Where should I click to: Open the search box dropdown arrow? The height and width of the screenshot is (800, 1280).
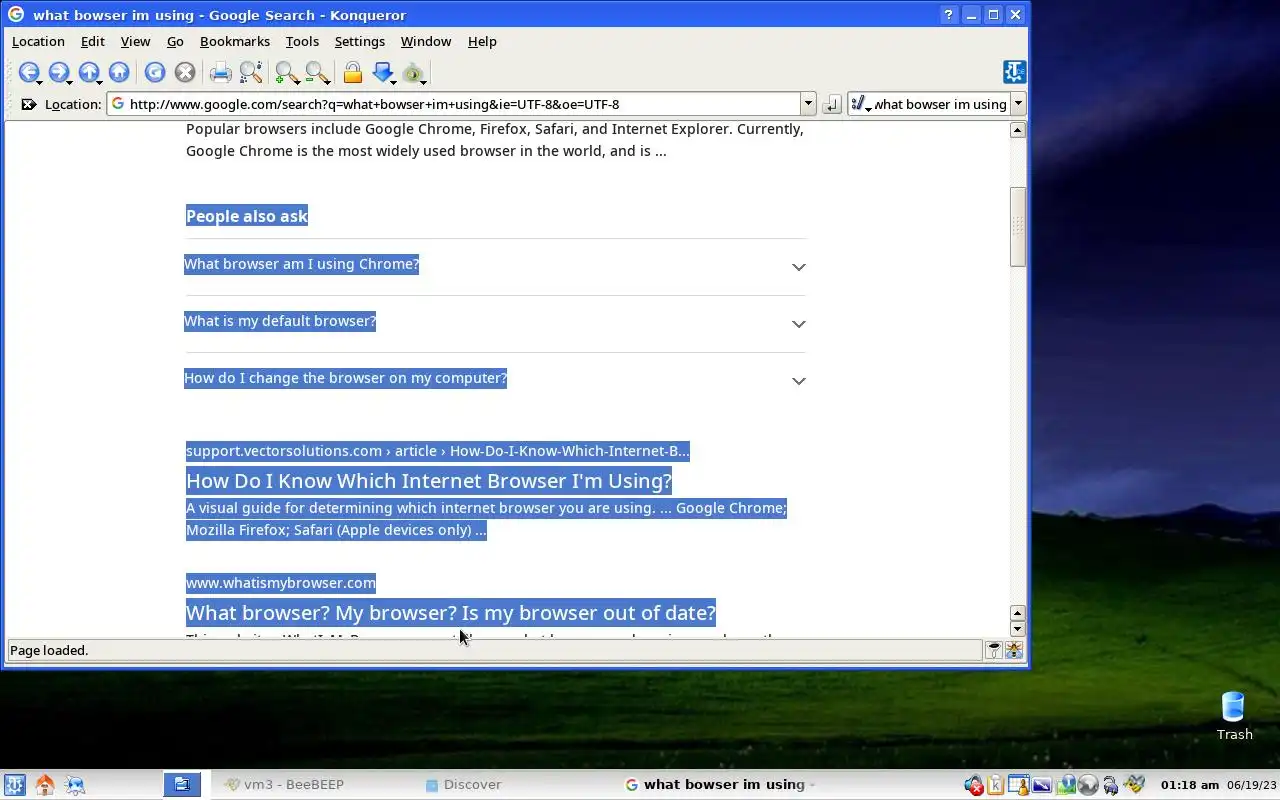[1018, 104]
